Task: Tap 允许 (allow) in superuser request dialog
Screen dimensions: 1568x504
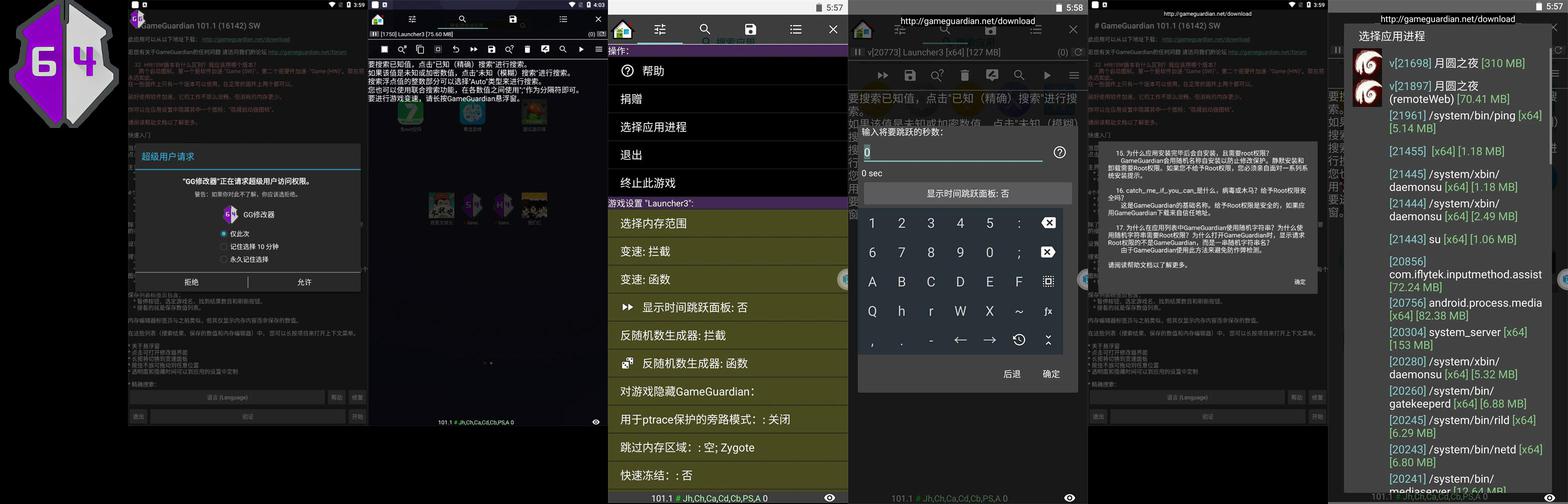Action: pos(304,282)
